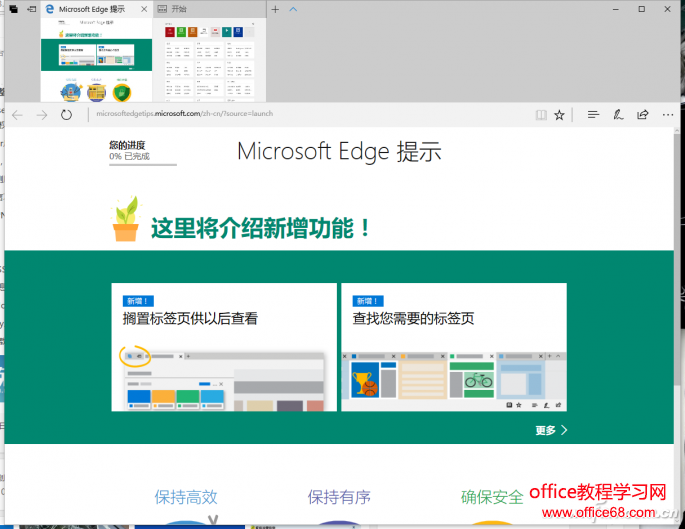Screen dimensions: 685x529
Task: Make a web note pen icon
Action: (x=618, y=115)
